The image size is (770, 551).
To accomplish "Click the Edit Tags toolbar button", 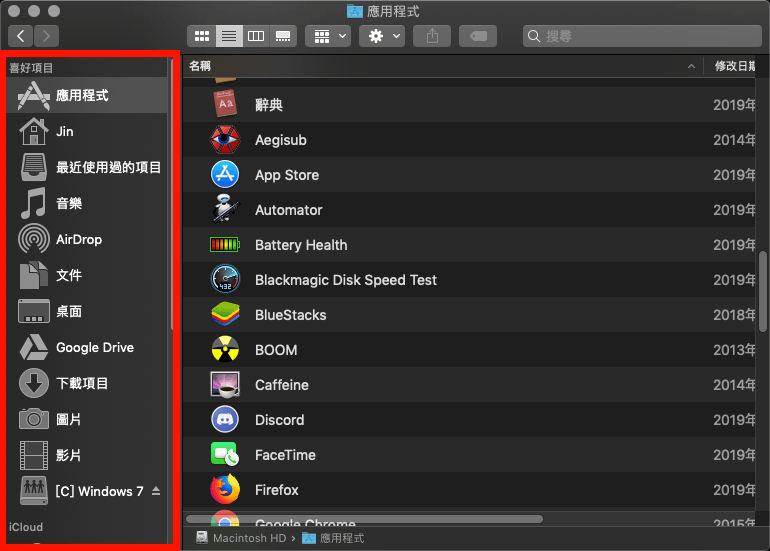I will click(x=478, y=36).
